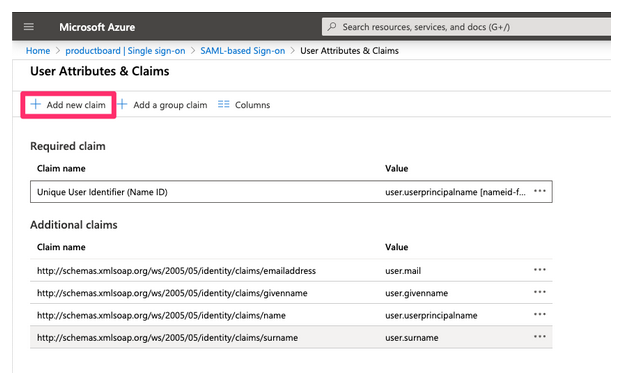Click the Microsoft Azure logo text
The height and width of the screenshot is (373, 636).
(x=97, y=27)
